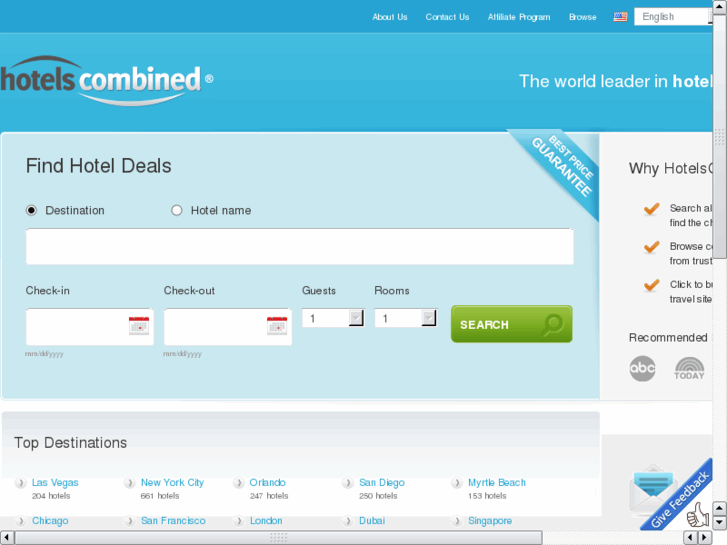Select the Hotel name radio button
The image size is (727, 545).
tap(177, 211)
